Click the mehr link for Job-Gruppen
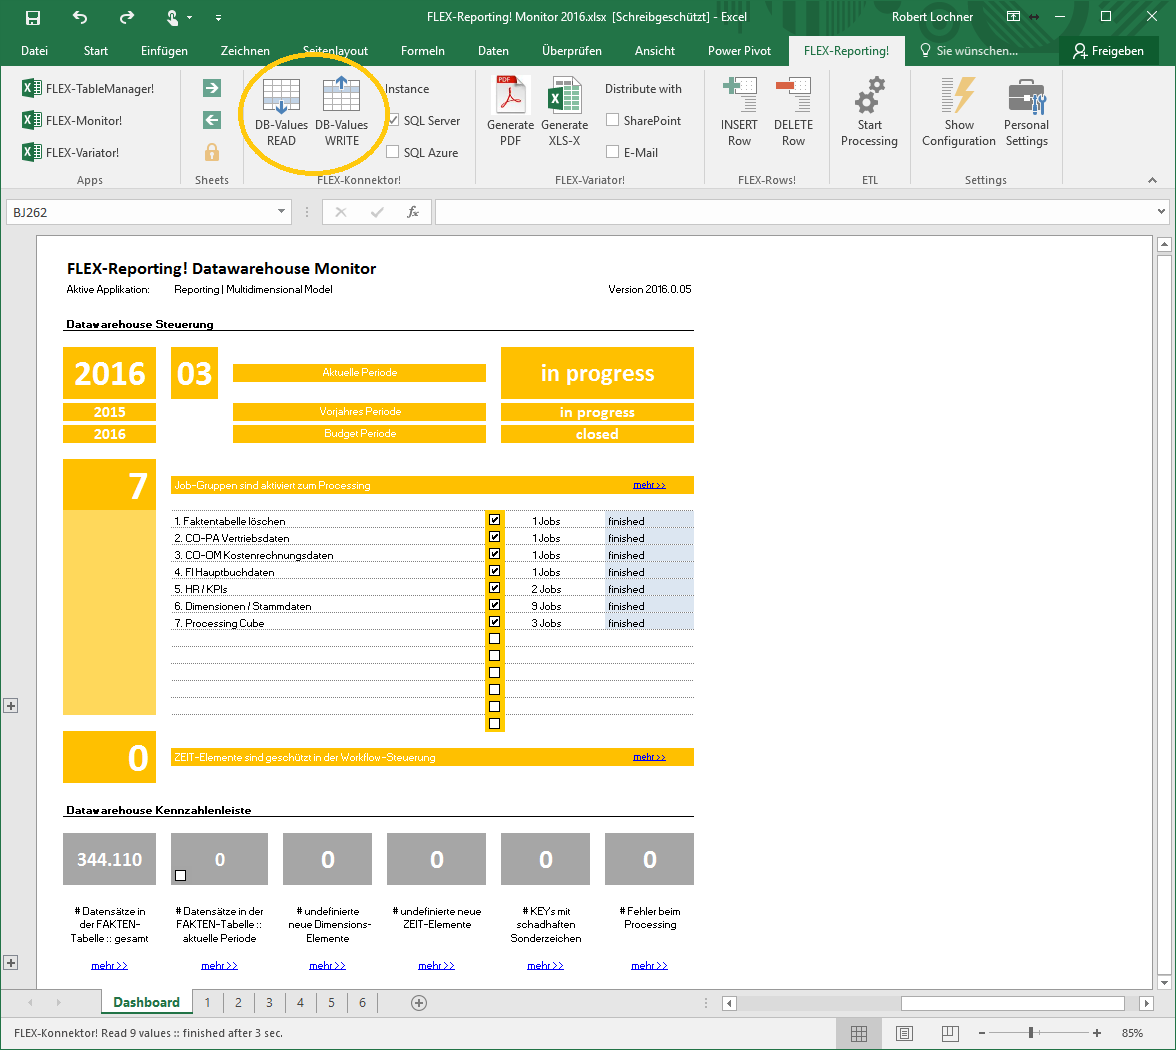 (649, 485)
